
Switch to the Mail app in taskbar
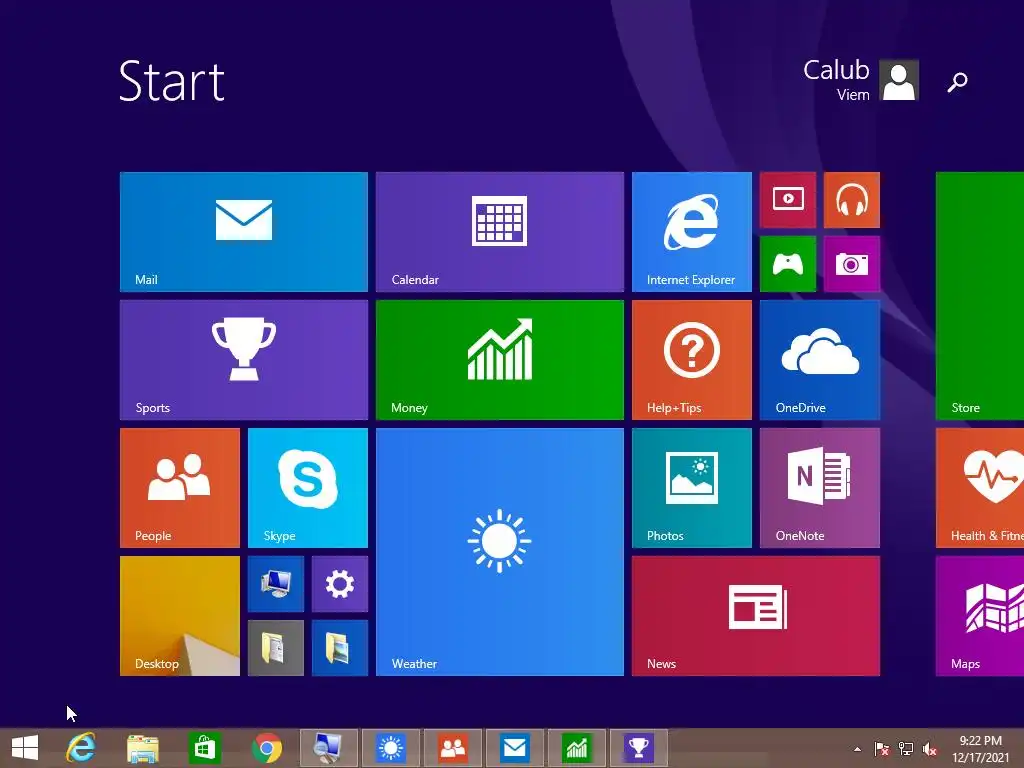pos(515,748)
